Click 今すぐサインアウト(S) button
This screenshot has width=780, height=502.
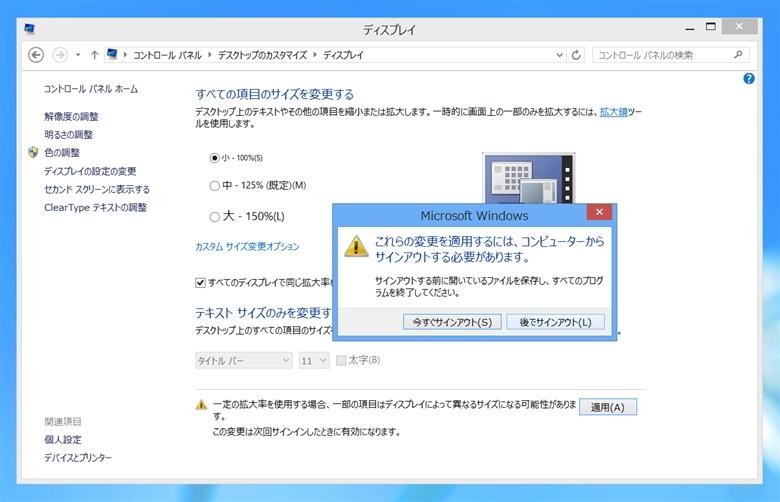pyautogui.click(x=452, y=322)
